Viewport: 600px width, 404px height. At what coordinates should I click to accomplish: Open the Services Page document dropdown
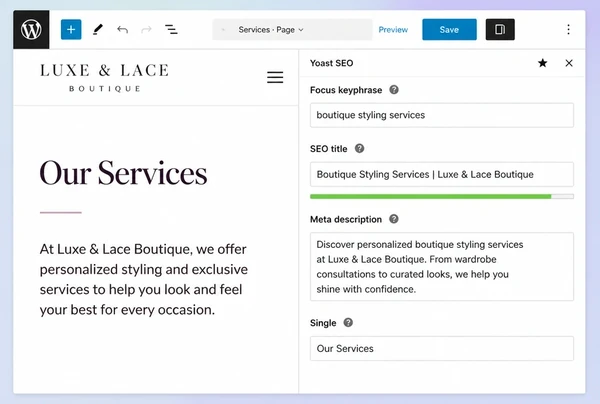[x=292, y=29]
